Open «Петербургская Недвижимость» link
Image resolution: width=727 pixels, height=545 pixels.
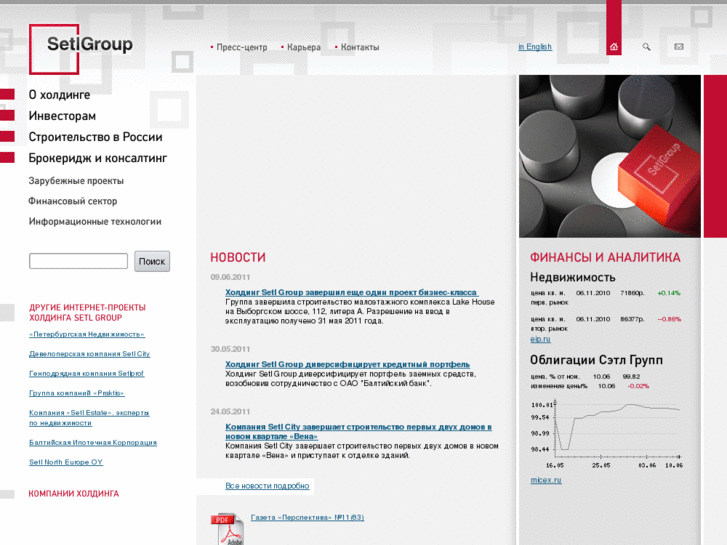click(x=87, y=334)
